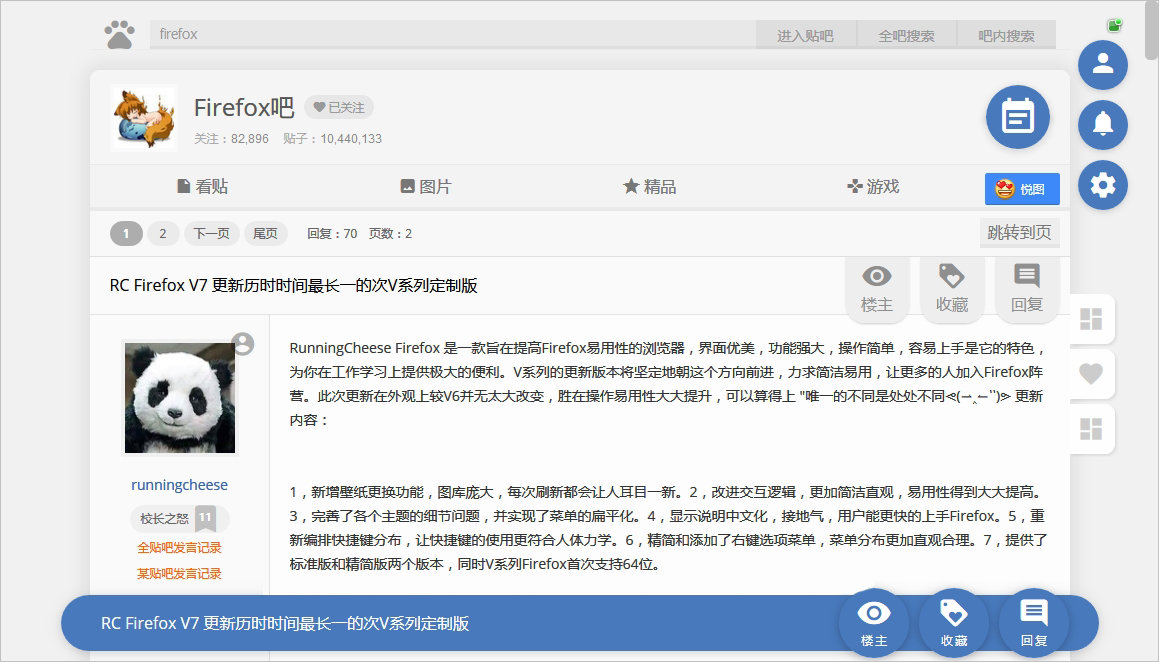Go to page 2
Image resolution: width=1159 pixels, height=662 pixels.
[x=163, y=233]
